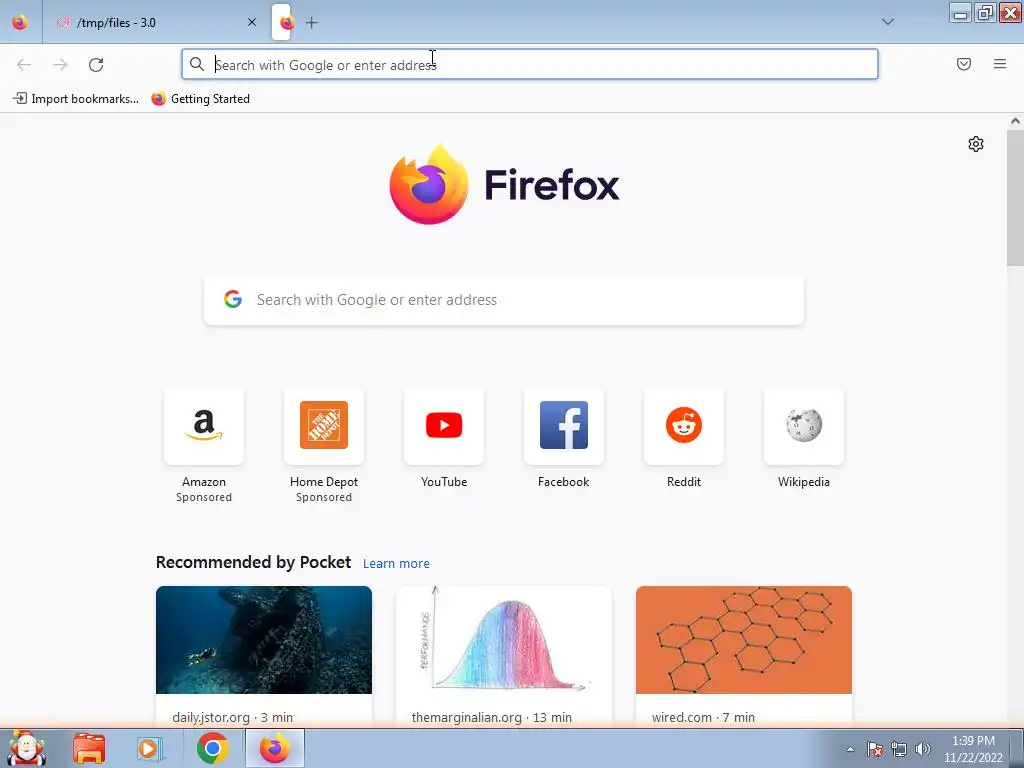The height and width of the screenshot is (768, 1024).
Task: Select the active New Tab tab
Action: tap(281, 22)
